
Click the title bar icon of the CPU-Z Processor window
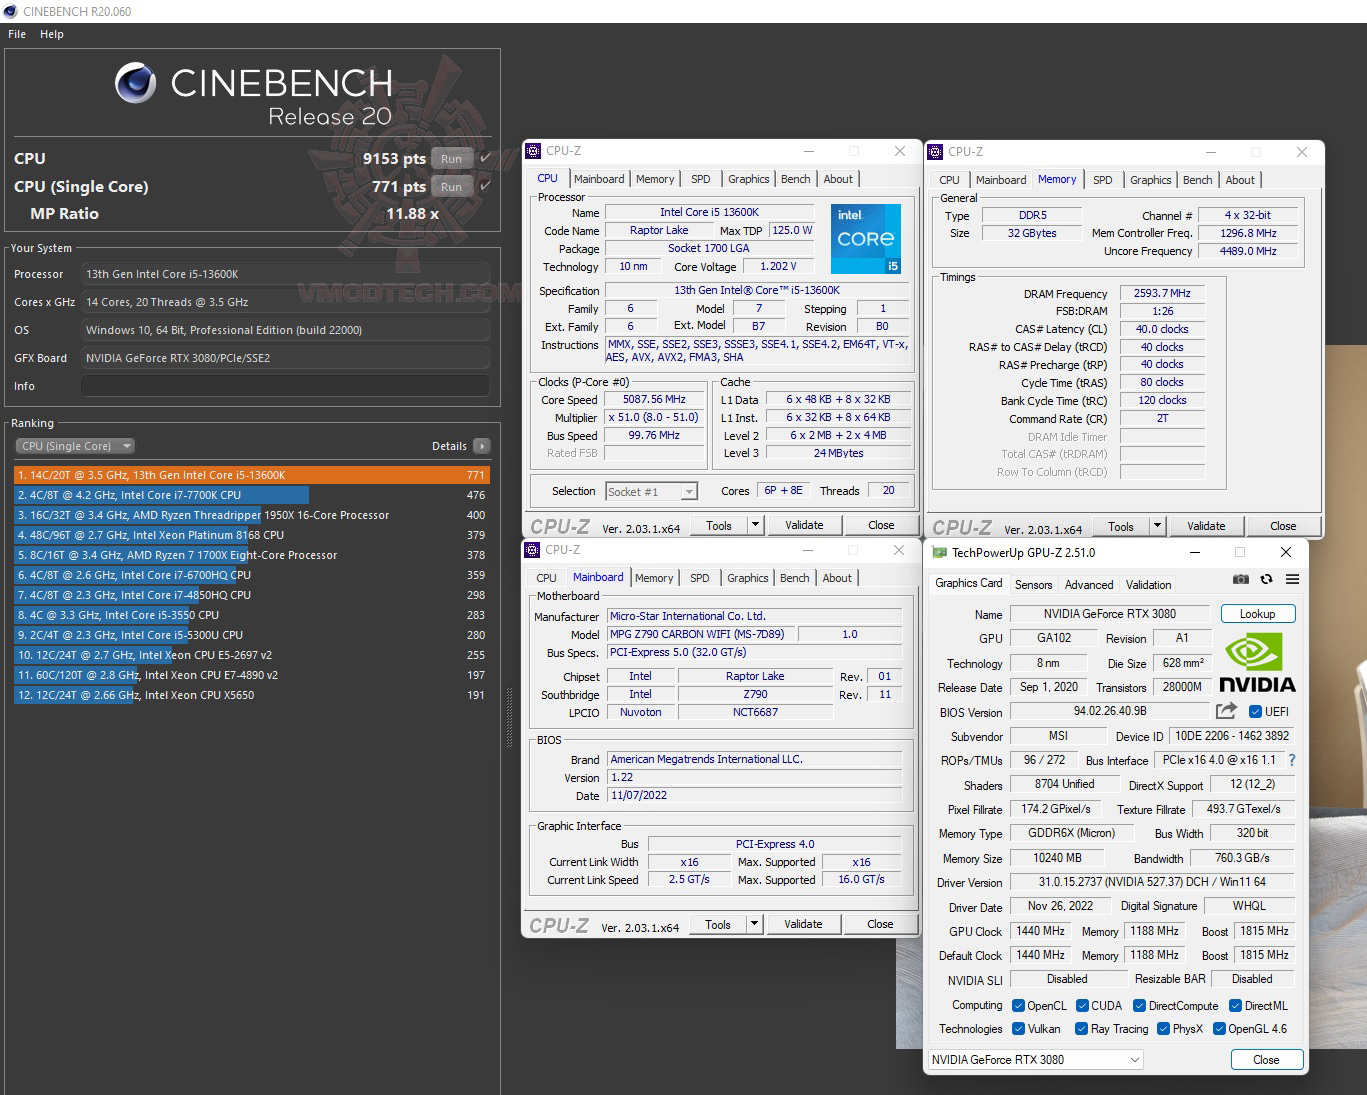point(534,151)
